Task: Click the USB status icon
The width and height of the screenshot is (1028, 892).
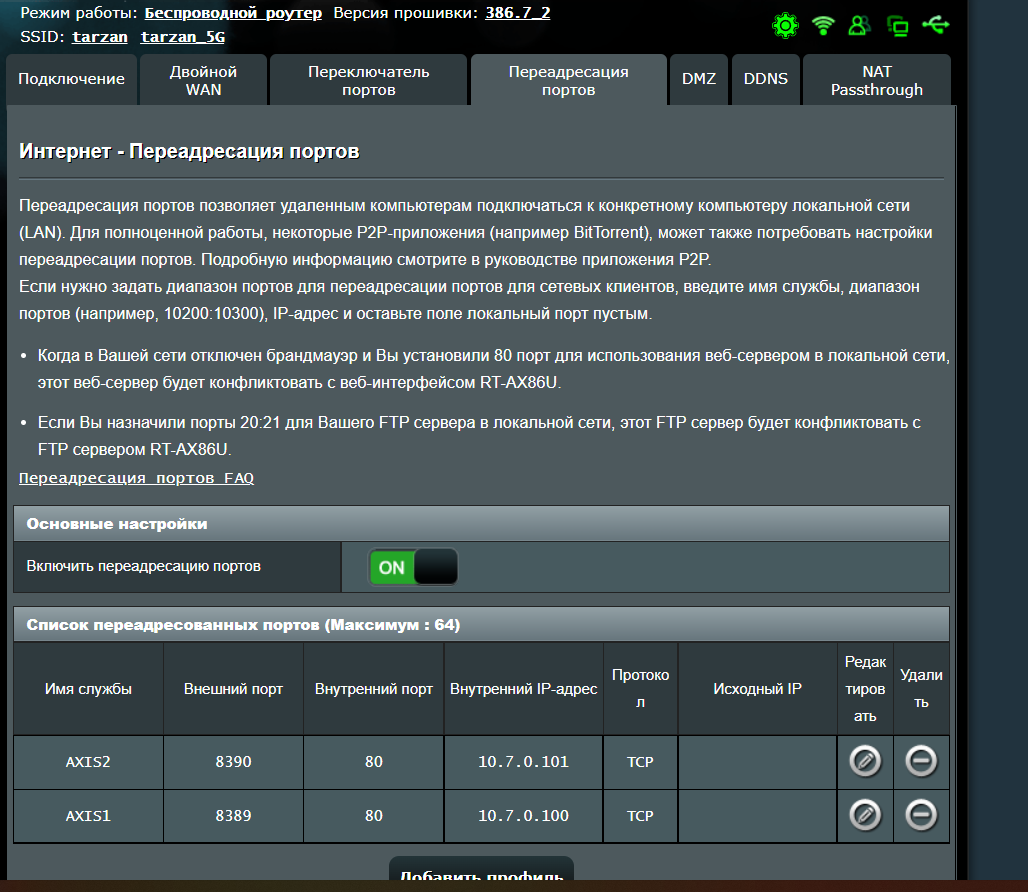Action: click(x=936, y=24)
